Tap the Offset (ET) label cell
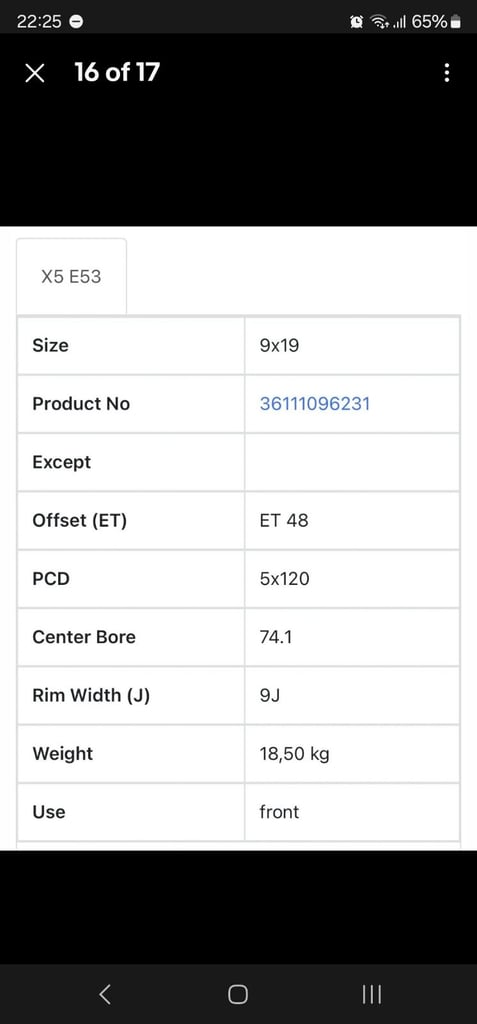This screenshot has width=477, height=1024. point(131,520)
